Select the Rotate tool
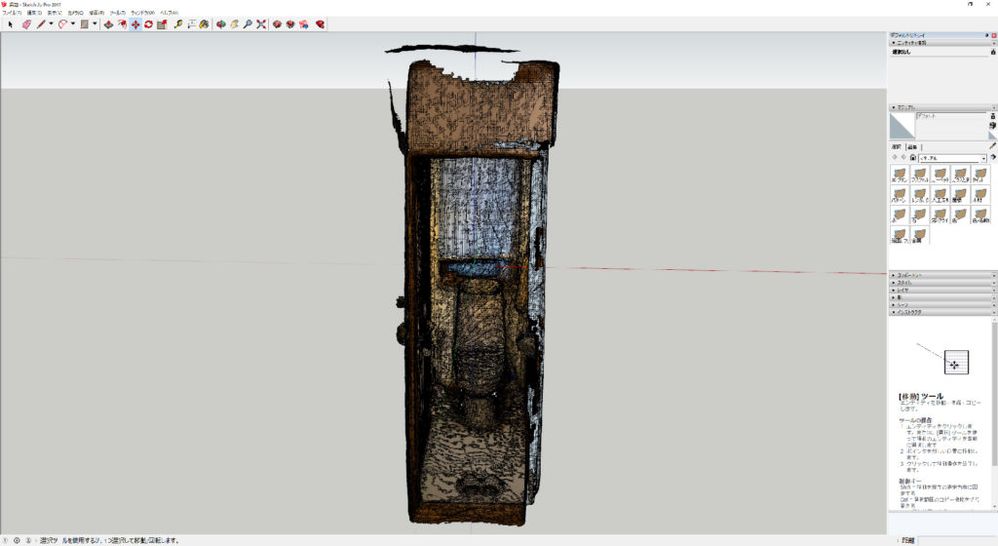Screen dimensions: 998x546 click(x=148, y=24)
